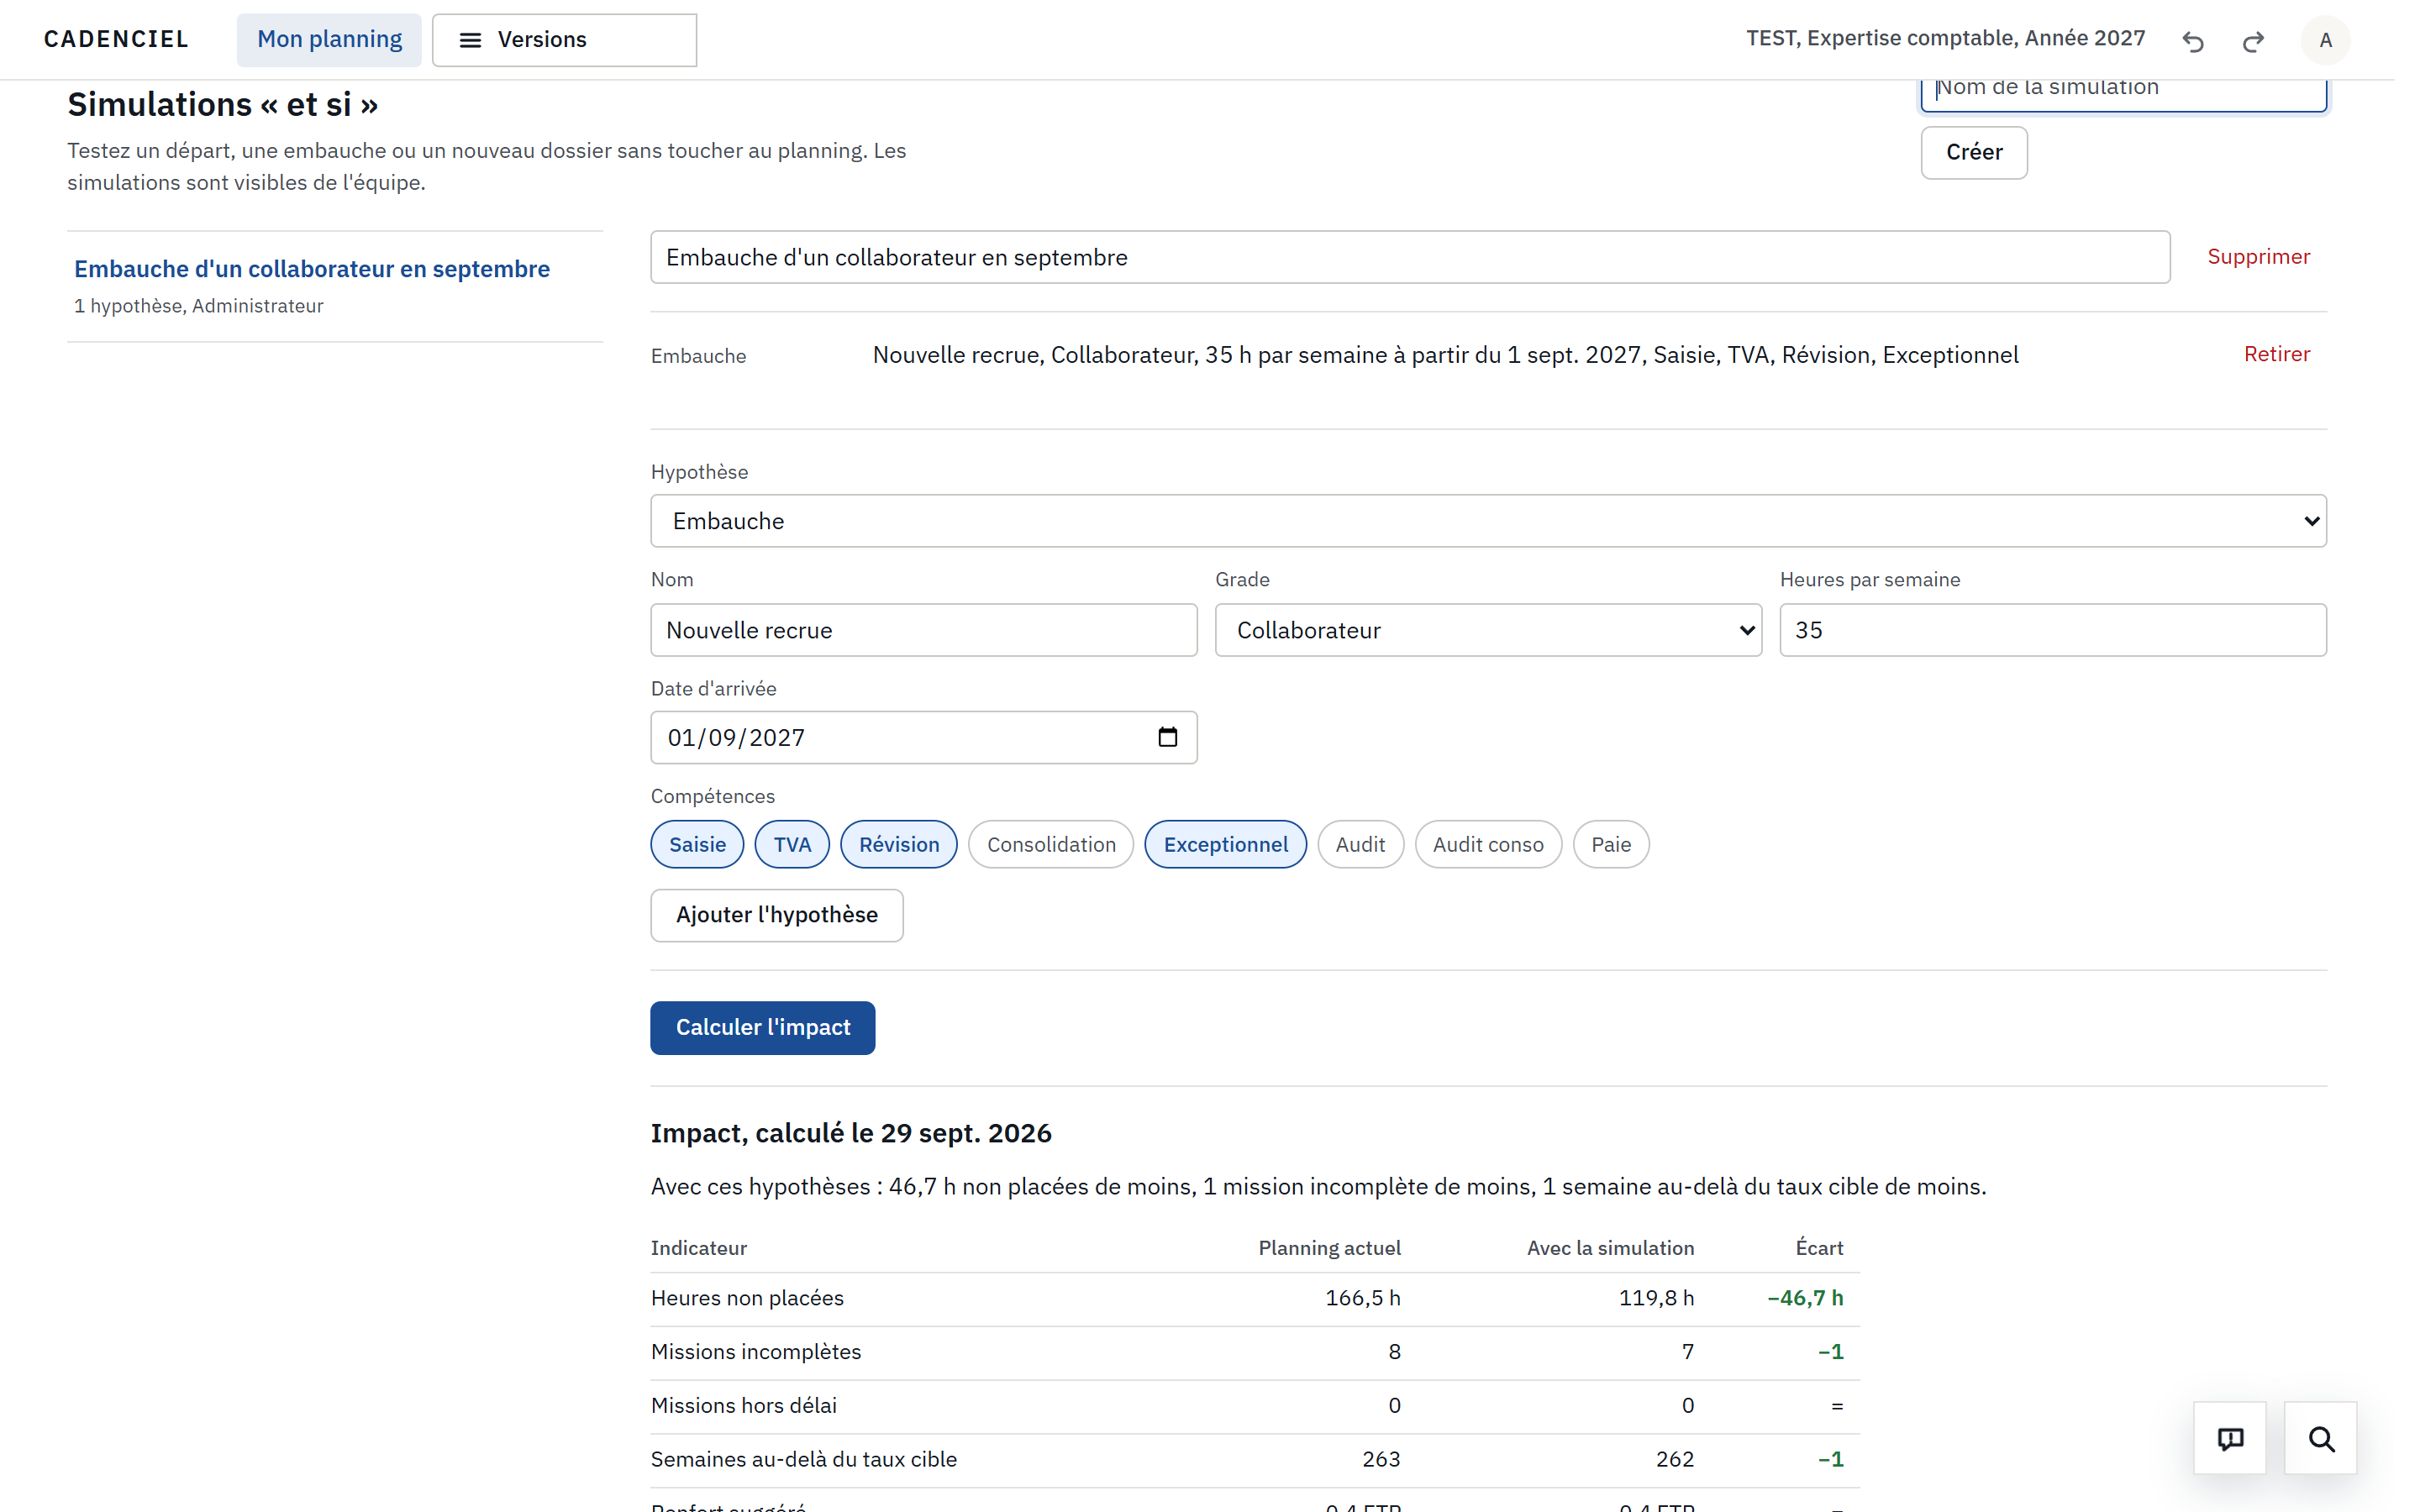Open the magnifier search icon
Screen dimensions: 2420x1512
2321,1438
